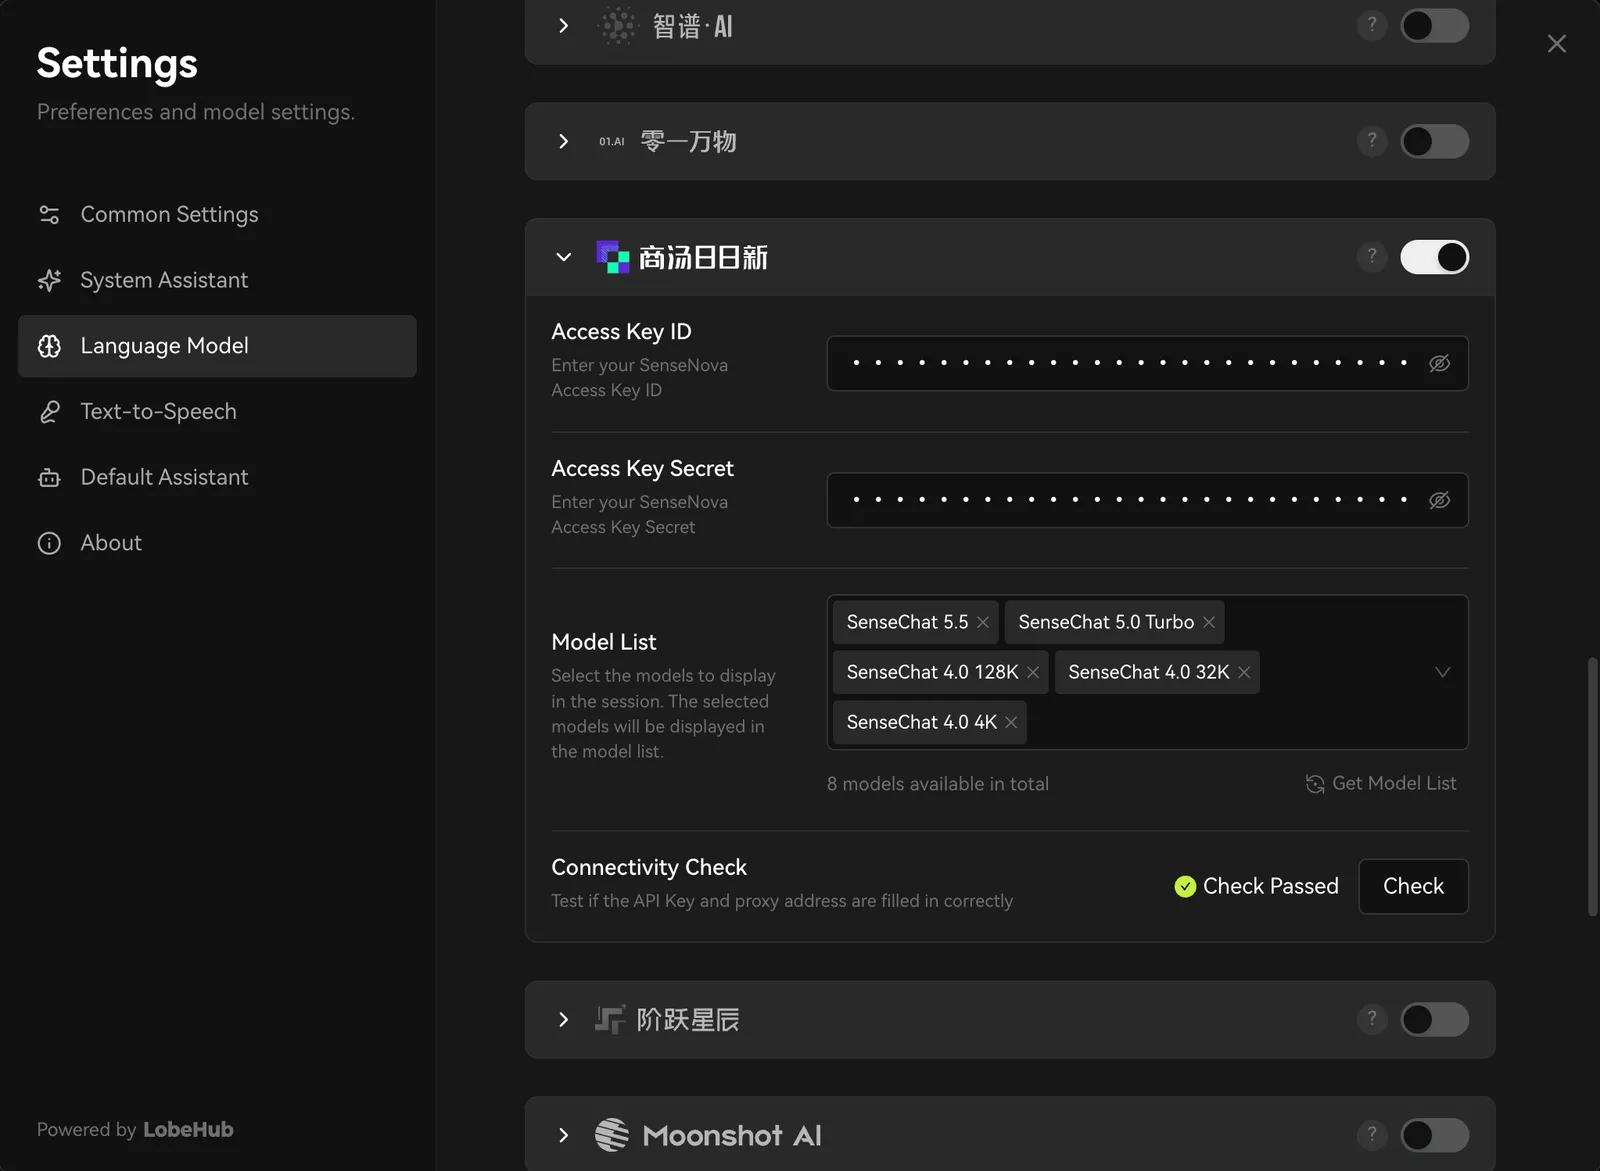Expand the Moonshot AI provider section

[x=564, y=1135]
